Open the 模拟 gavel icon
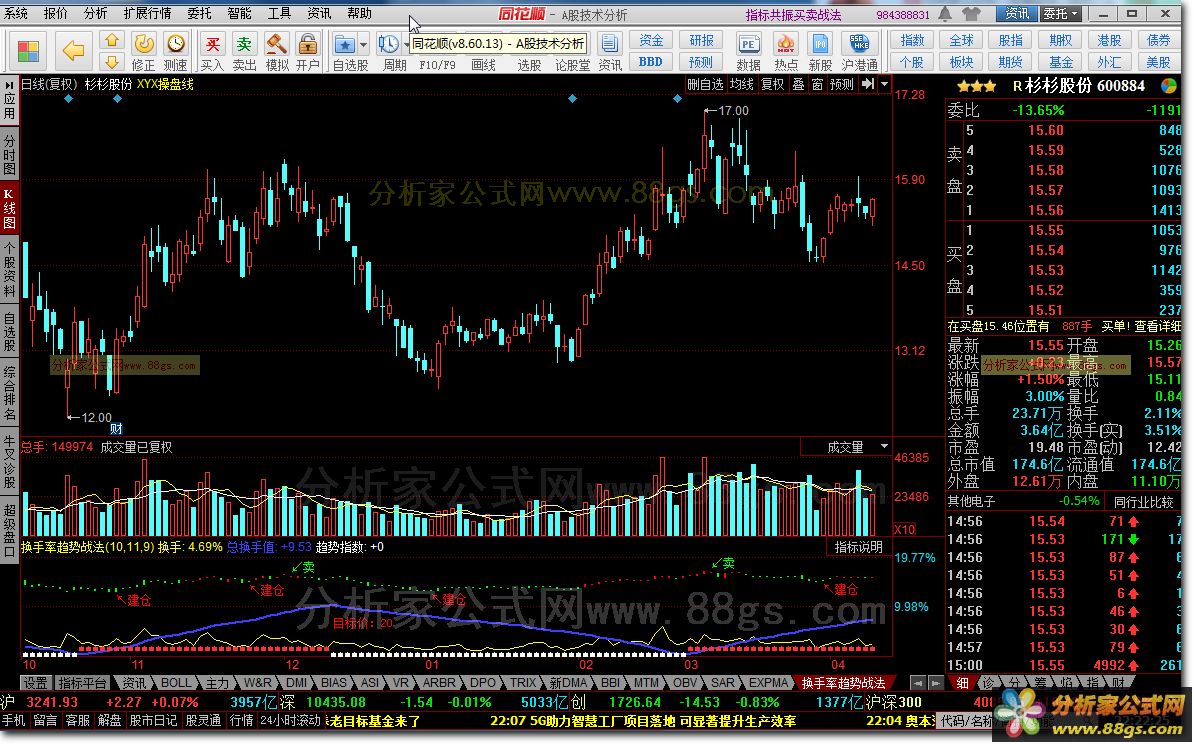 276,44
